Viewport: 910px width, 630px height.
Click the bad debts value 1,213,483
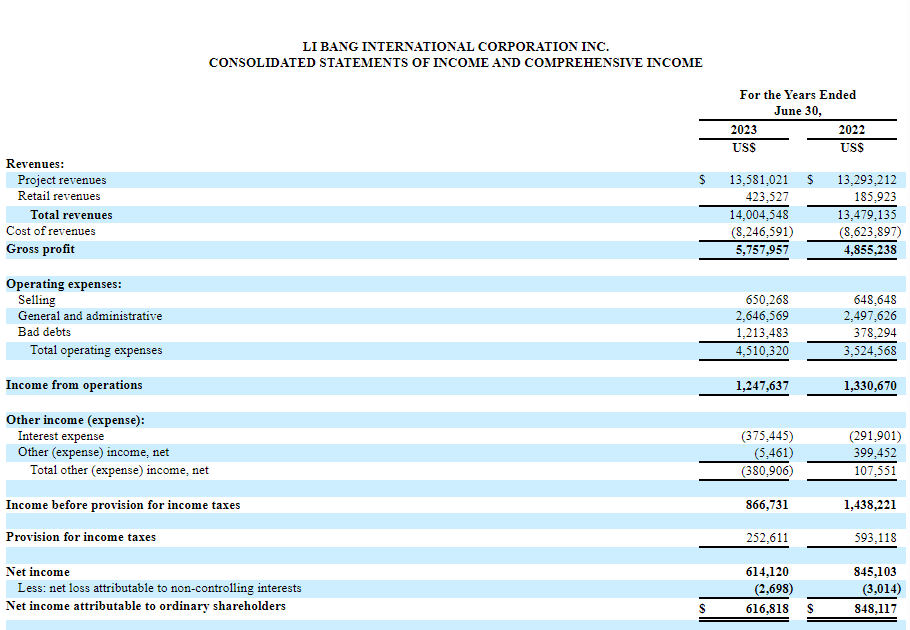click(762, 333)
